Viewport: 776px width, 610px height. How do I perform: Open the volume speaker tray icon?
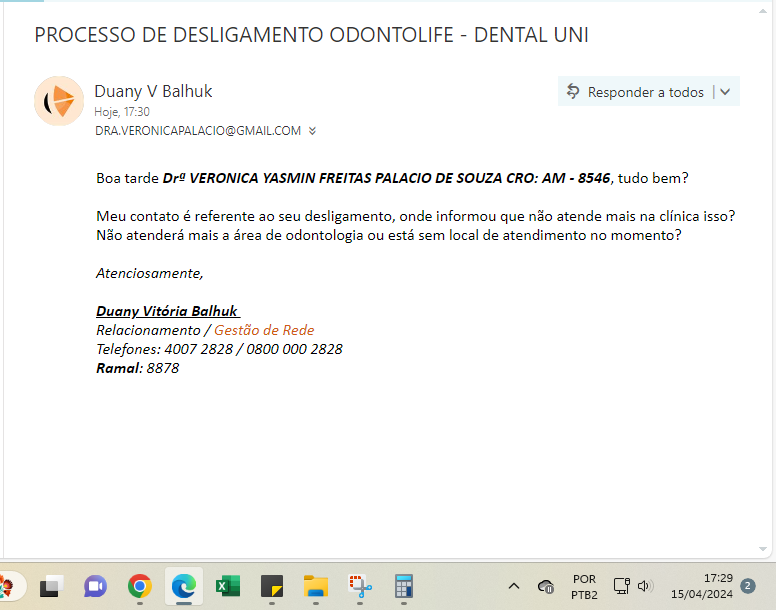point(645,586)
